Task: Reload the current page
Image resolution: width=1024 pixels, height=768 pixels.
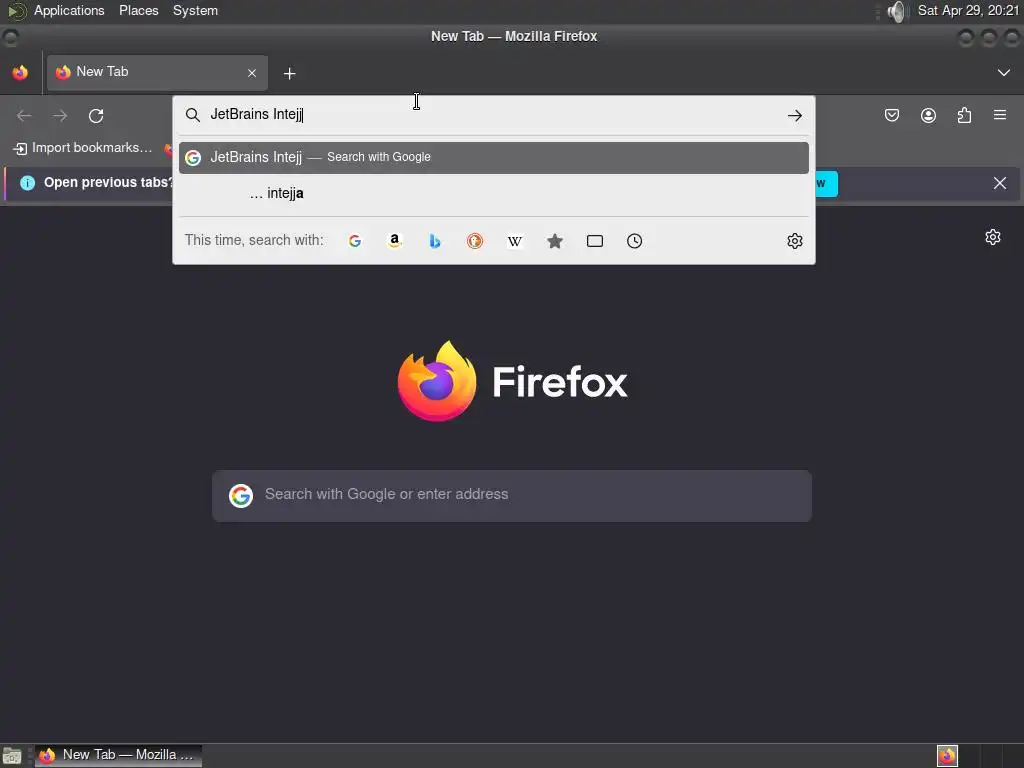Action: [x=96, y=116]
